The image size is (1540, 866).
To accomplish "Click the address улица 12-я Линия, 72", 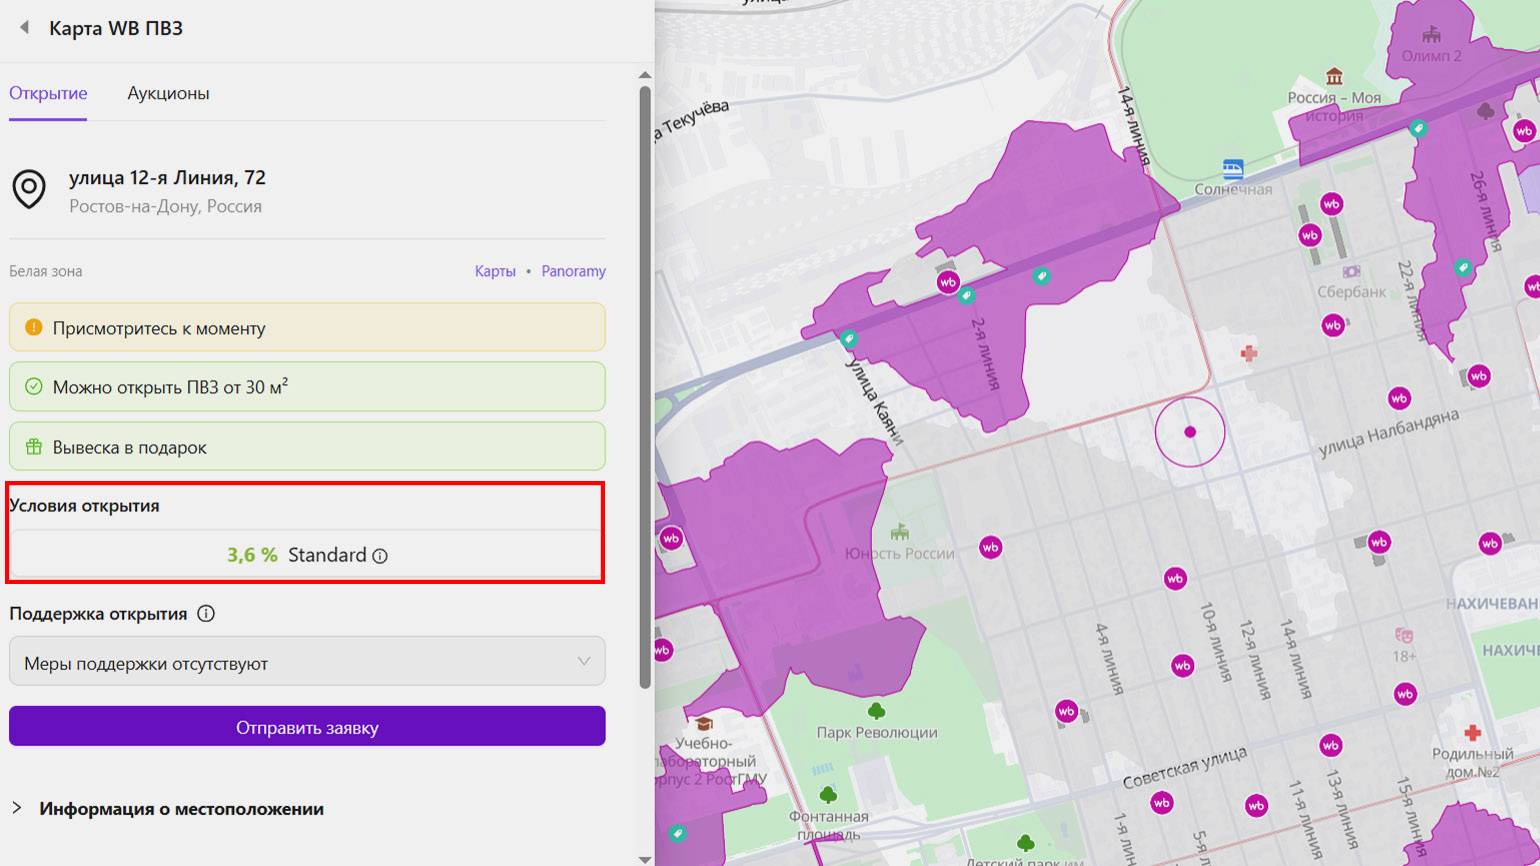I will point(167,178).
